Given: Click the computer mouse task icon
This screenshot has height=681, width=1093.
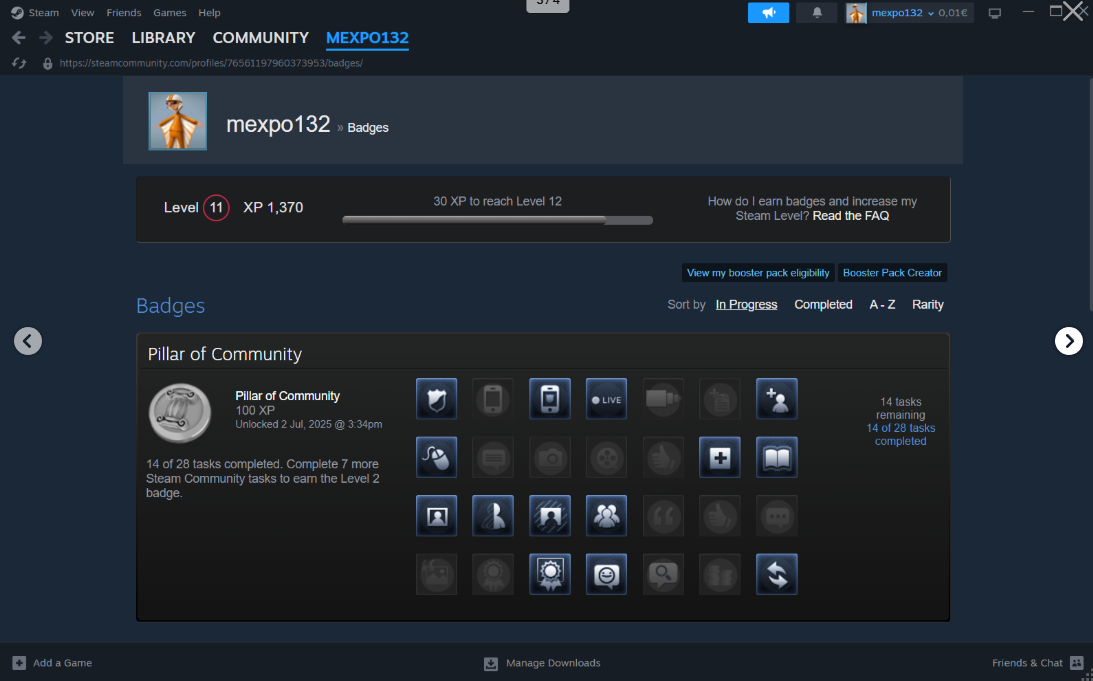Looking at the screenshot, I should pyautogui.click(x=436, y=457).
